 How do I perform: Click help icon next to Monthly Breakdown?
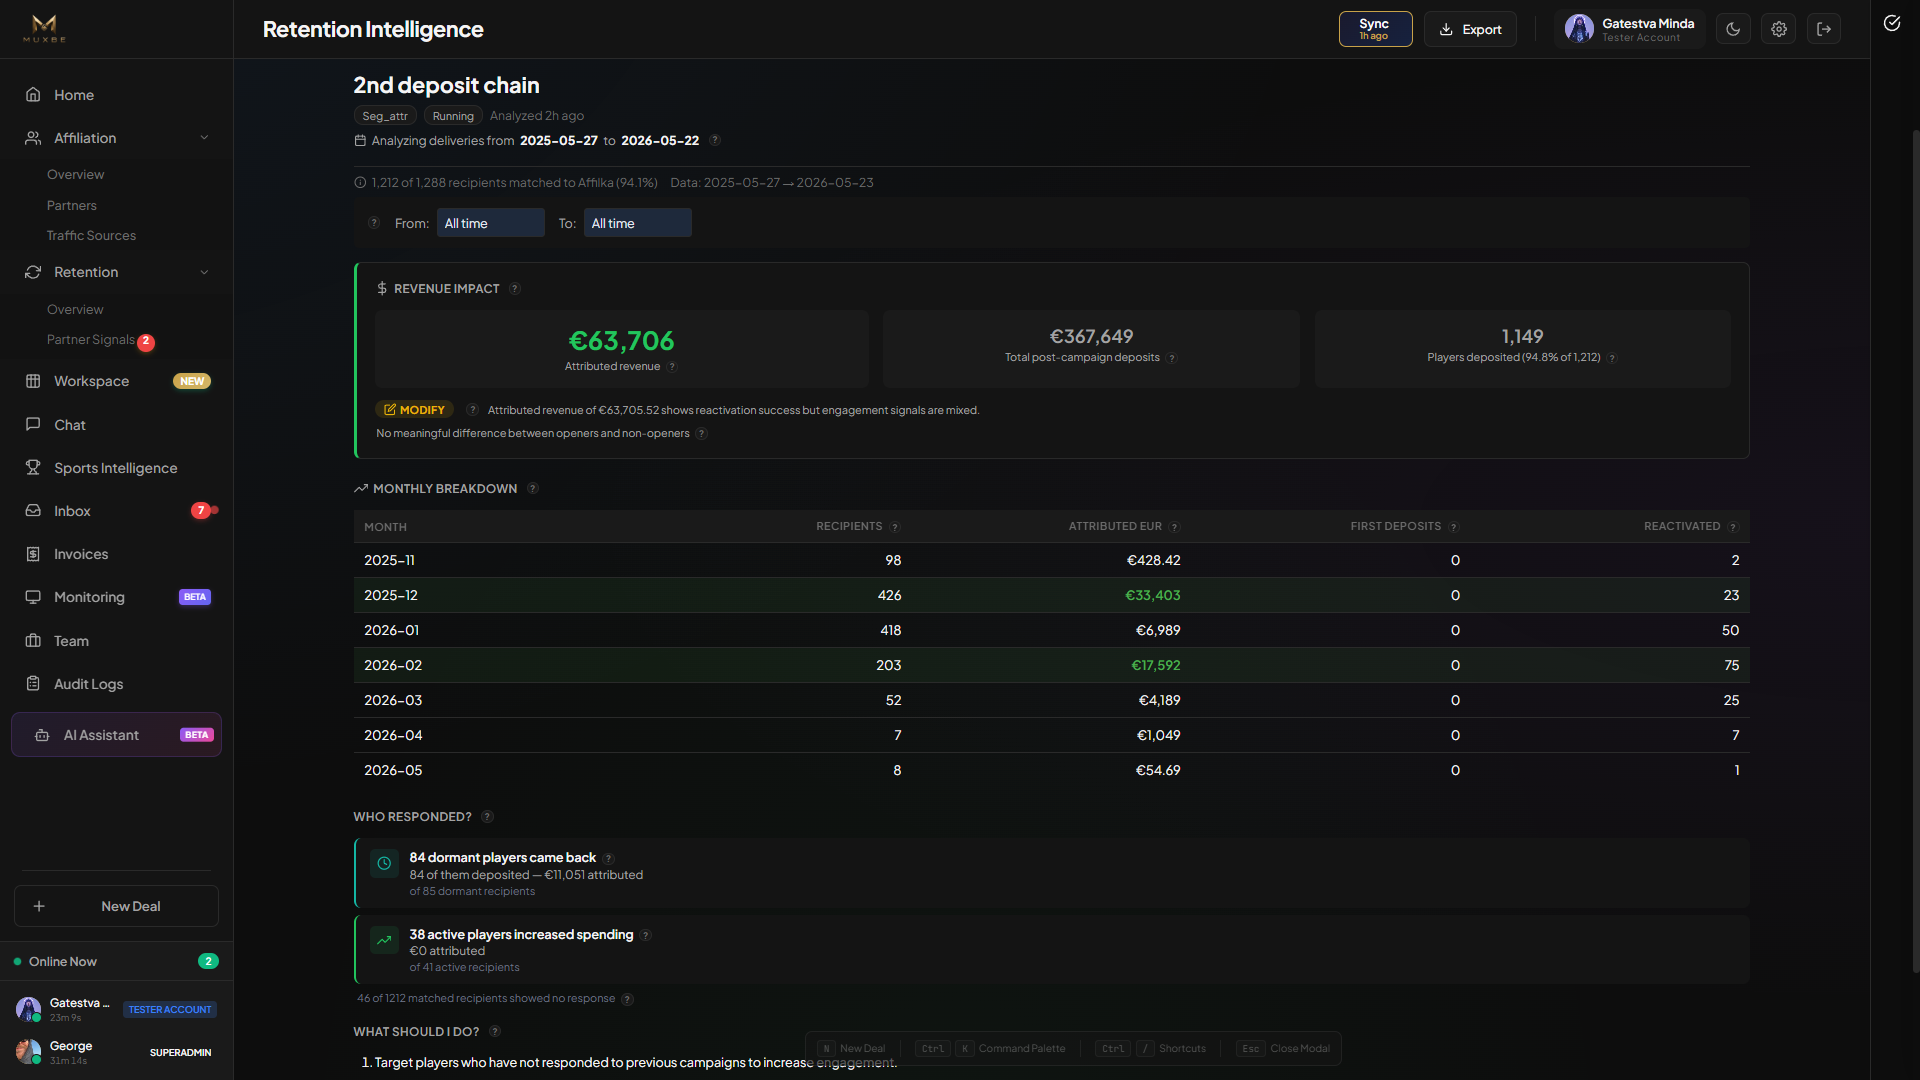coord(533,489)
